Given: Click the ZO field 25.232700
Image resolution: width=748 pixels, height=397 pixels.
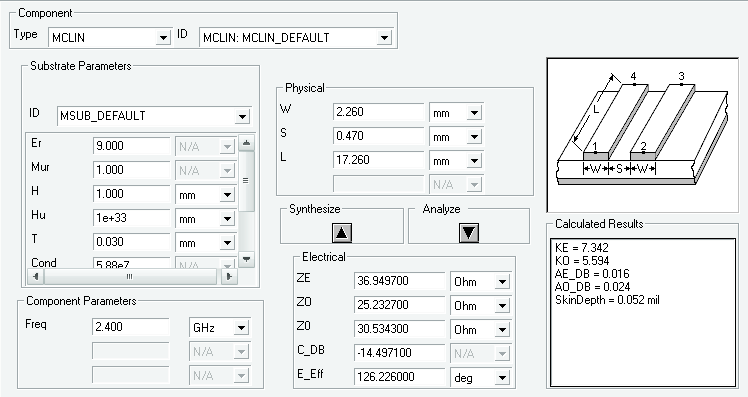Looking at the screenshot, I should [x=400, y=305].
